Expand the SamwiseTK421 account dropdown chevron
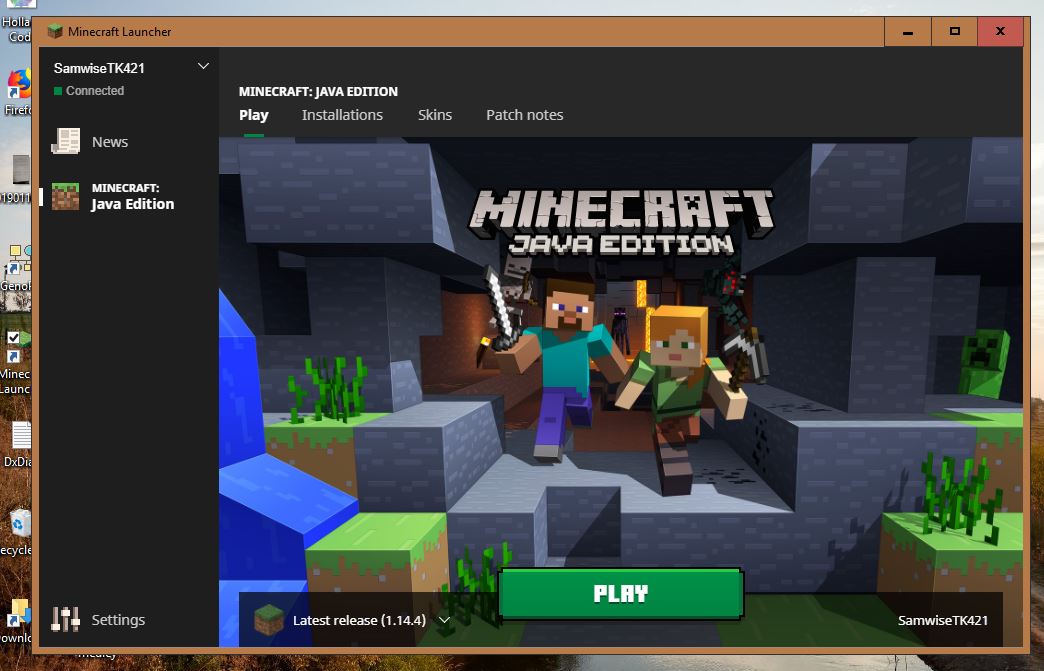Viewport: 1044px width, 671px height. 204,67
